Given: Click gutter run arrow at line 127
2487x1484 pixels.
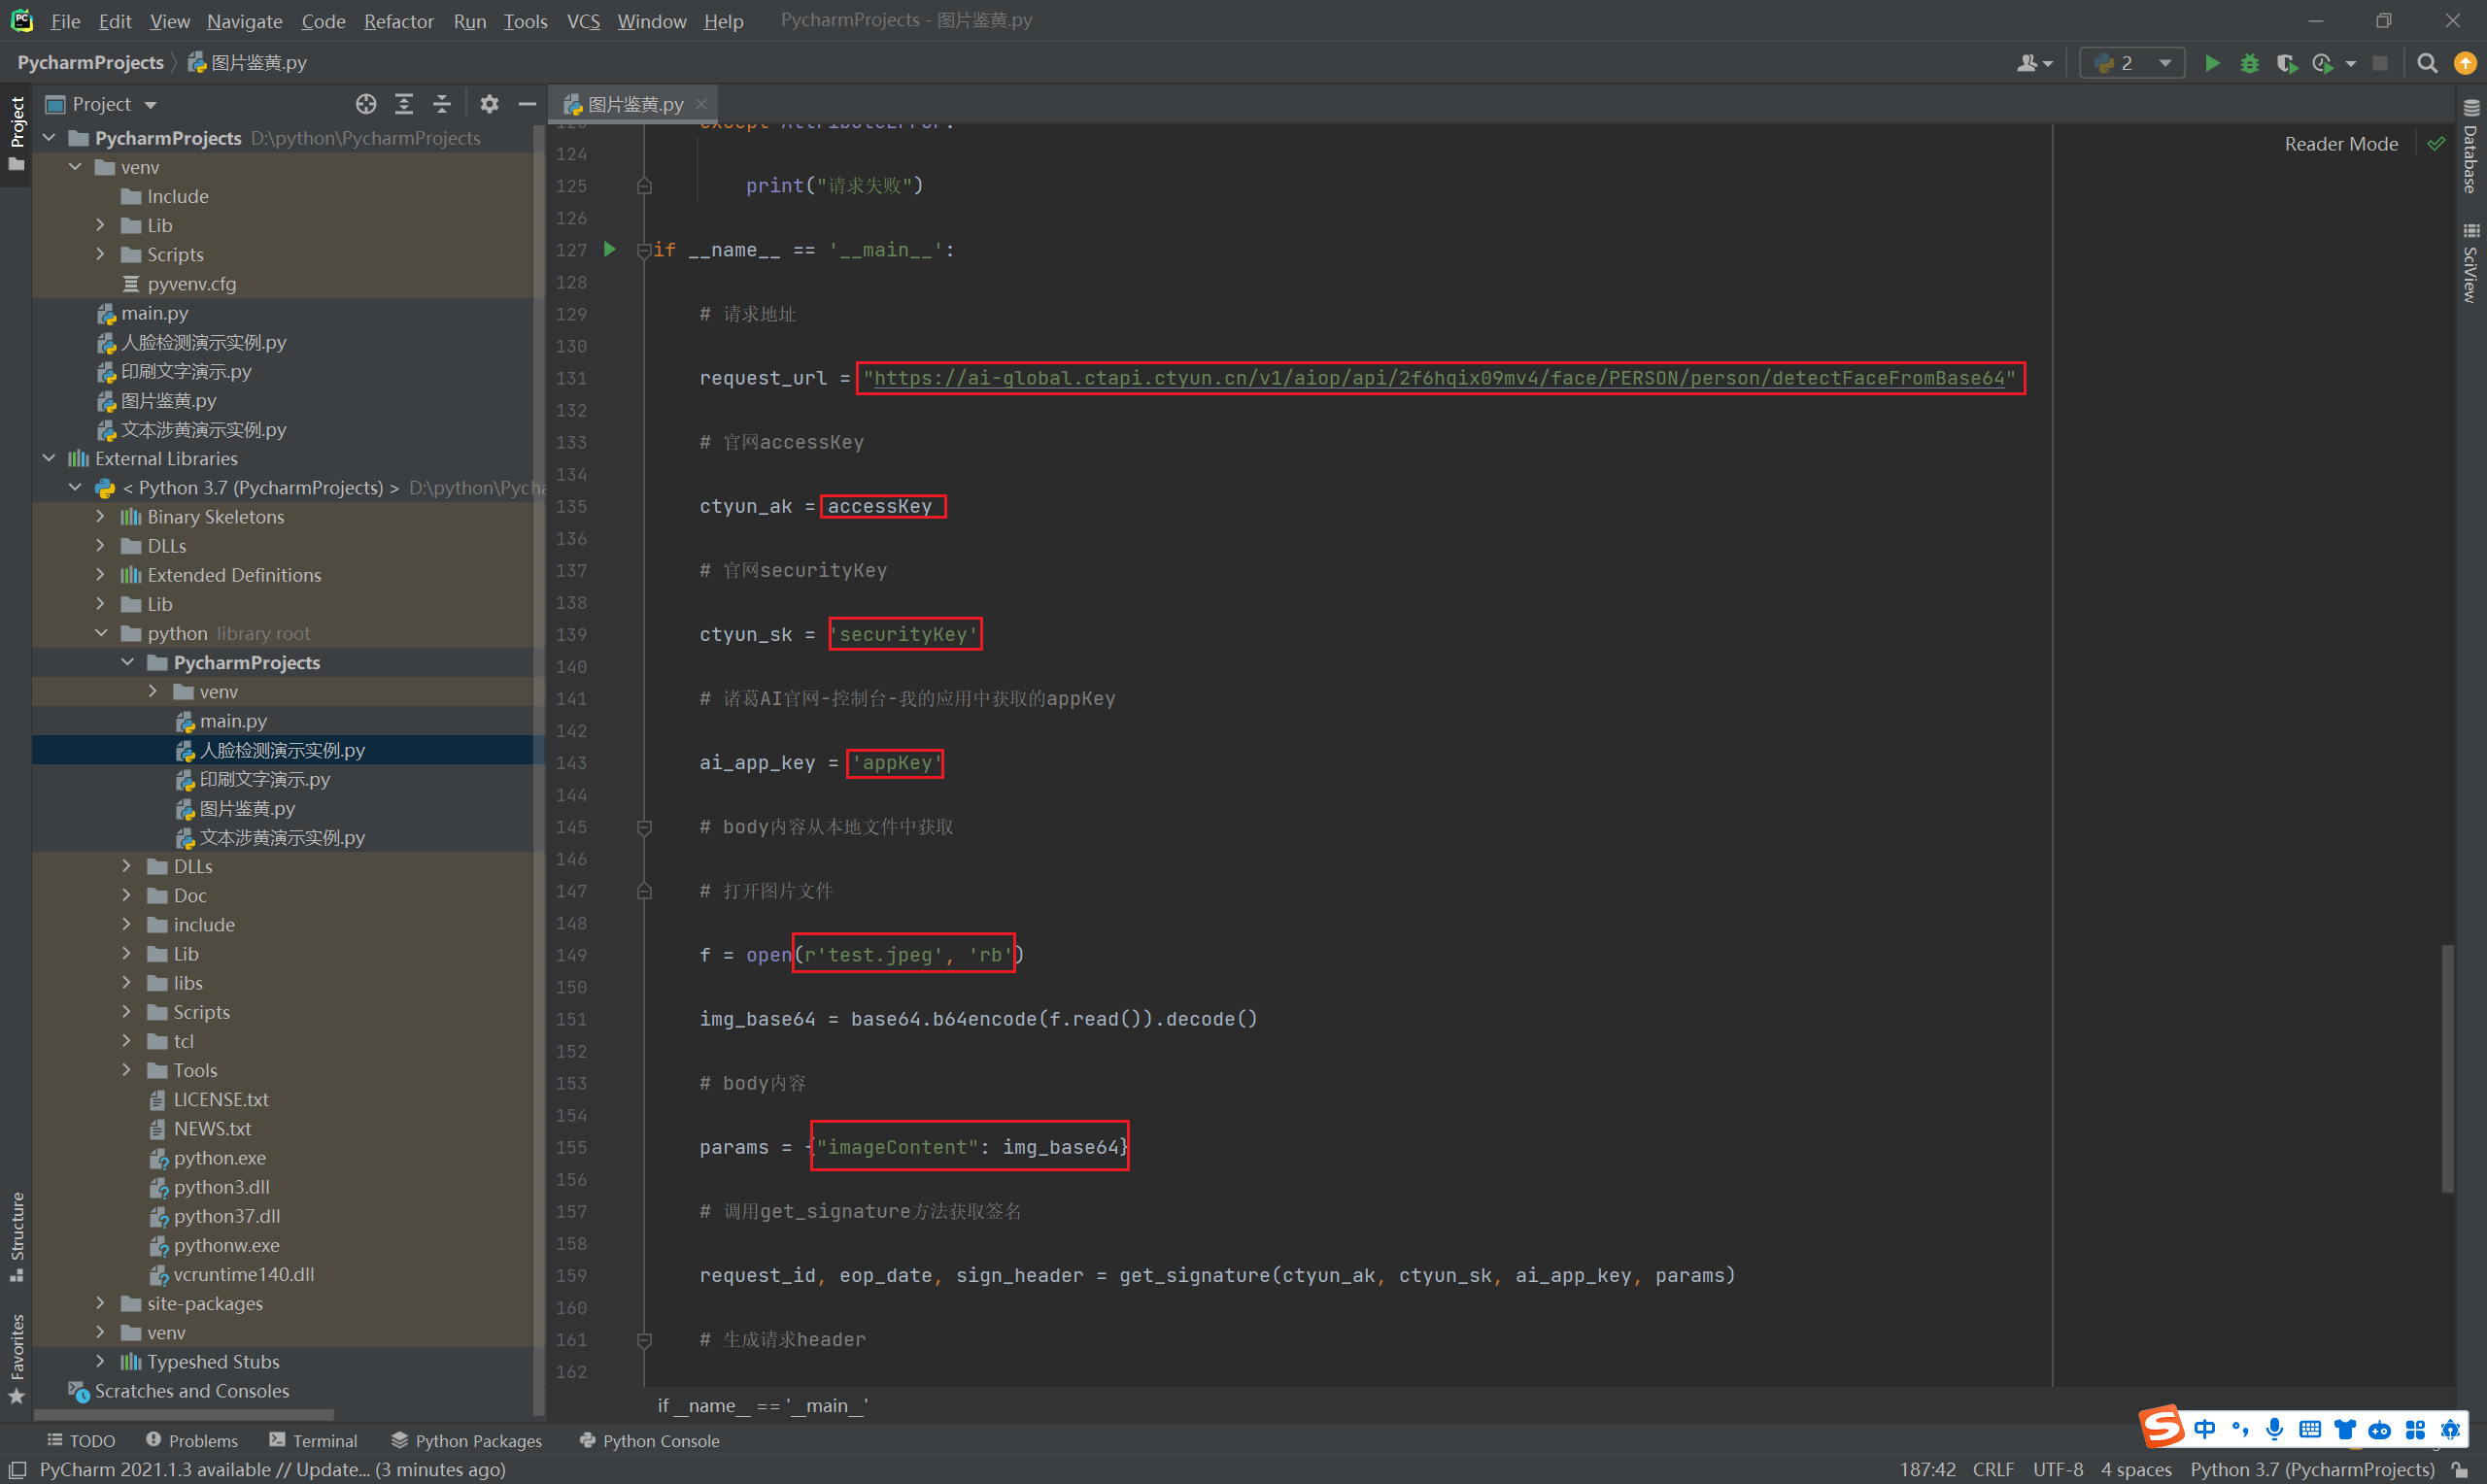Looking at the screenshot, I should (x=609, y=249).
